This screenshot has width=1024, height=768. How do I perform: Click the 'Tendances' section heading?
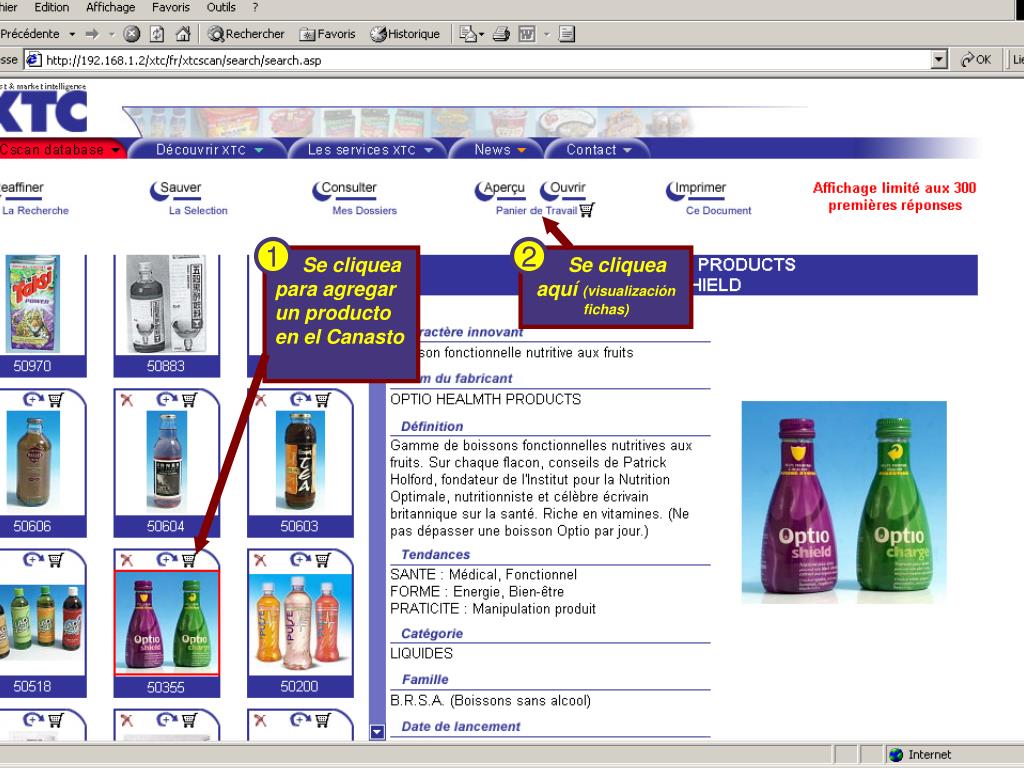pyautogui.click(x=436, y=554)
